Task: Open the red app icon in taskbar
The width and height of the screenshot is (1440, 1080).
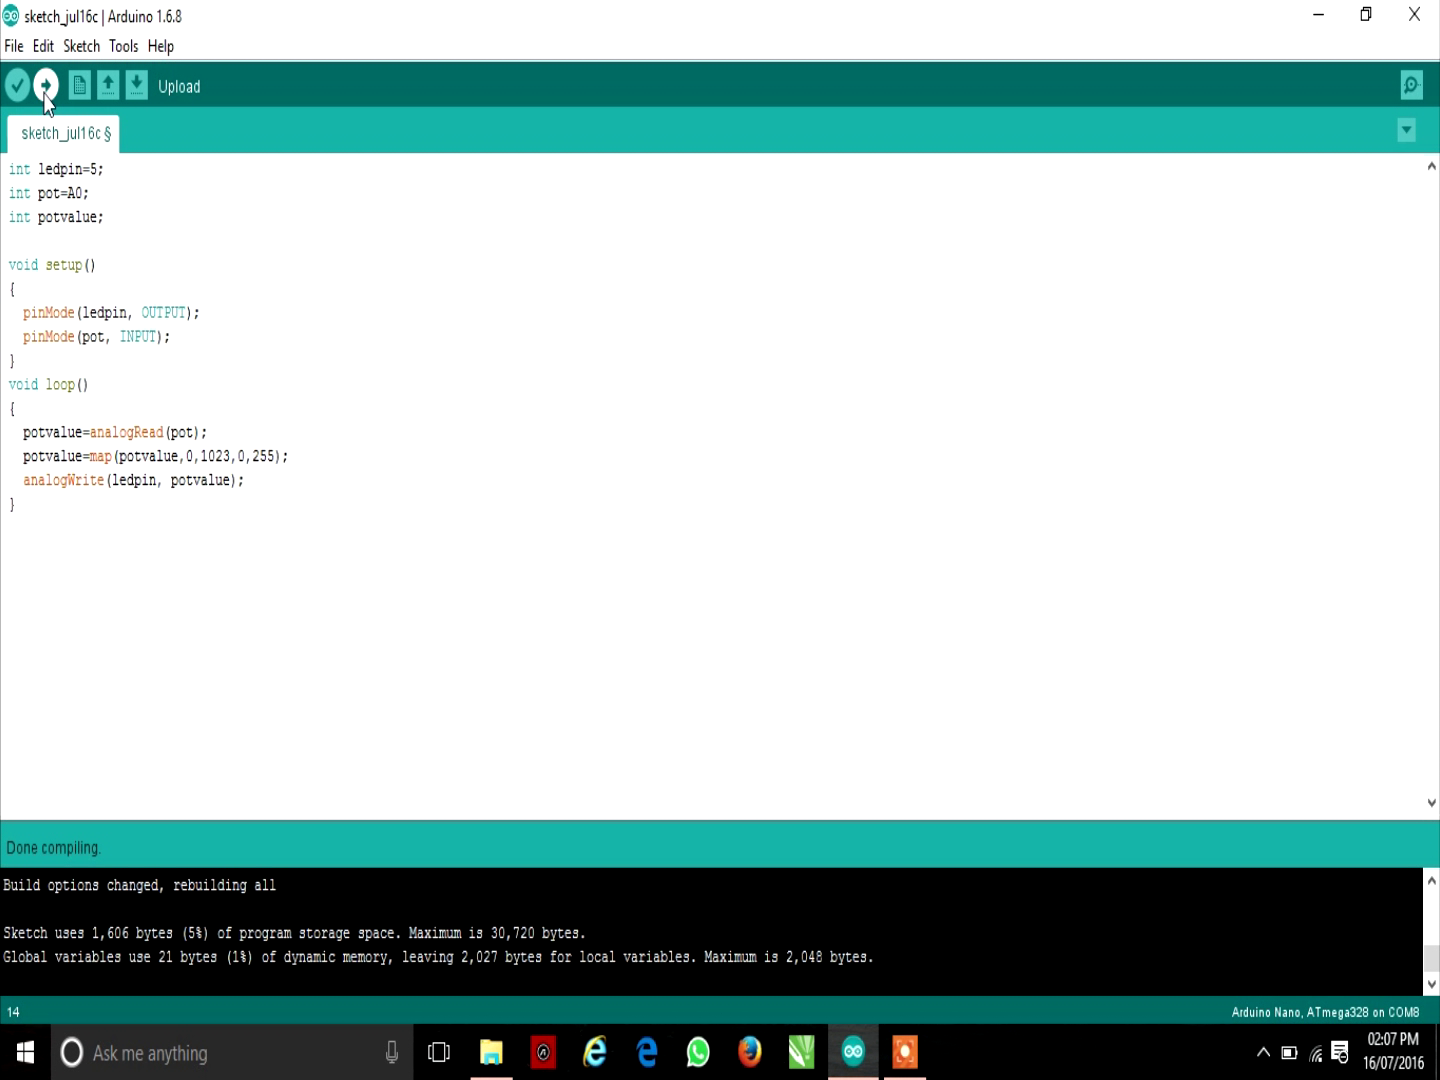Action: pyautogui.click(x=543, y=1052)
